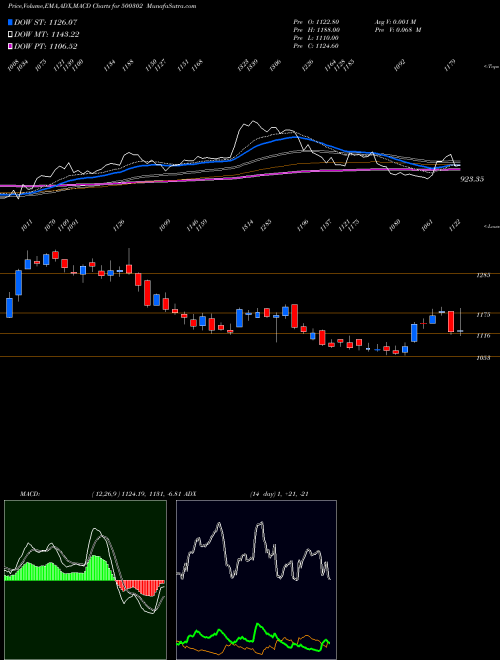
Task: Click the chart title mentioning MunafaSutra.com
Action: [102, 6]
